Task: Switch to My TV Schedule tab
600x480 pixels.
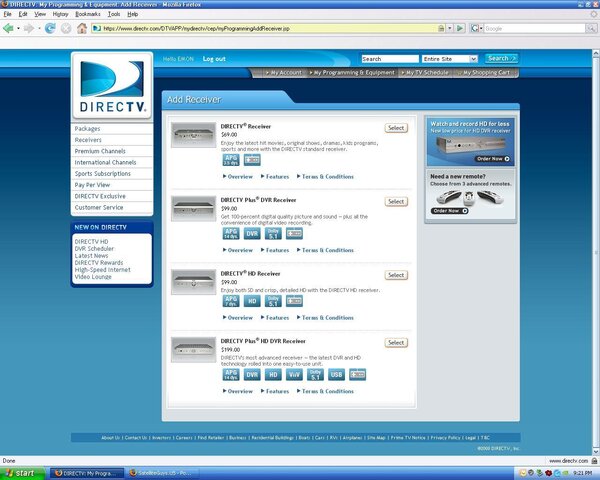Action: tap(424, 72)
